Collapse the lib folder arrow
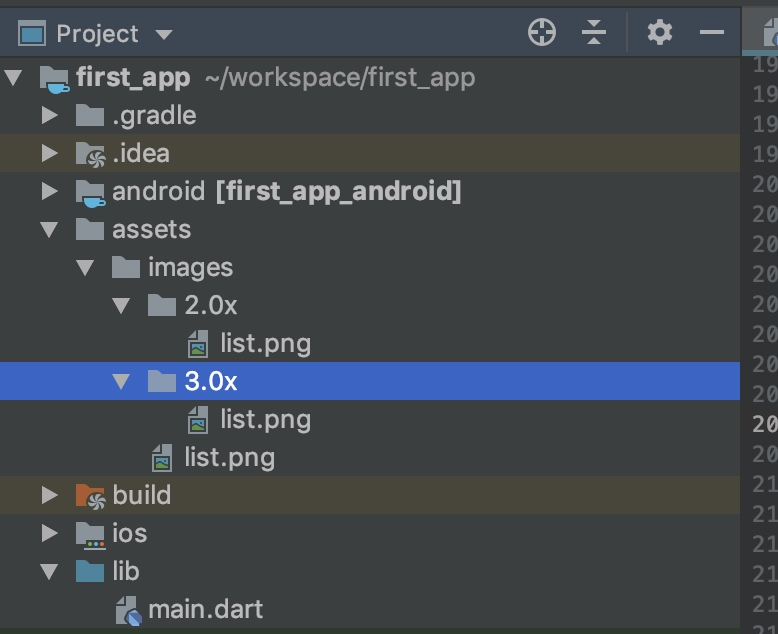This screenshot has height=634, width=778. click(49, 571)
